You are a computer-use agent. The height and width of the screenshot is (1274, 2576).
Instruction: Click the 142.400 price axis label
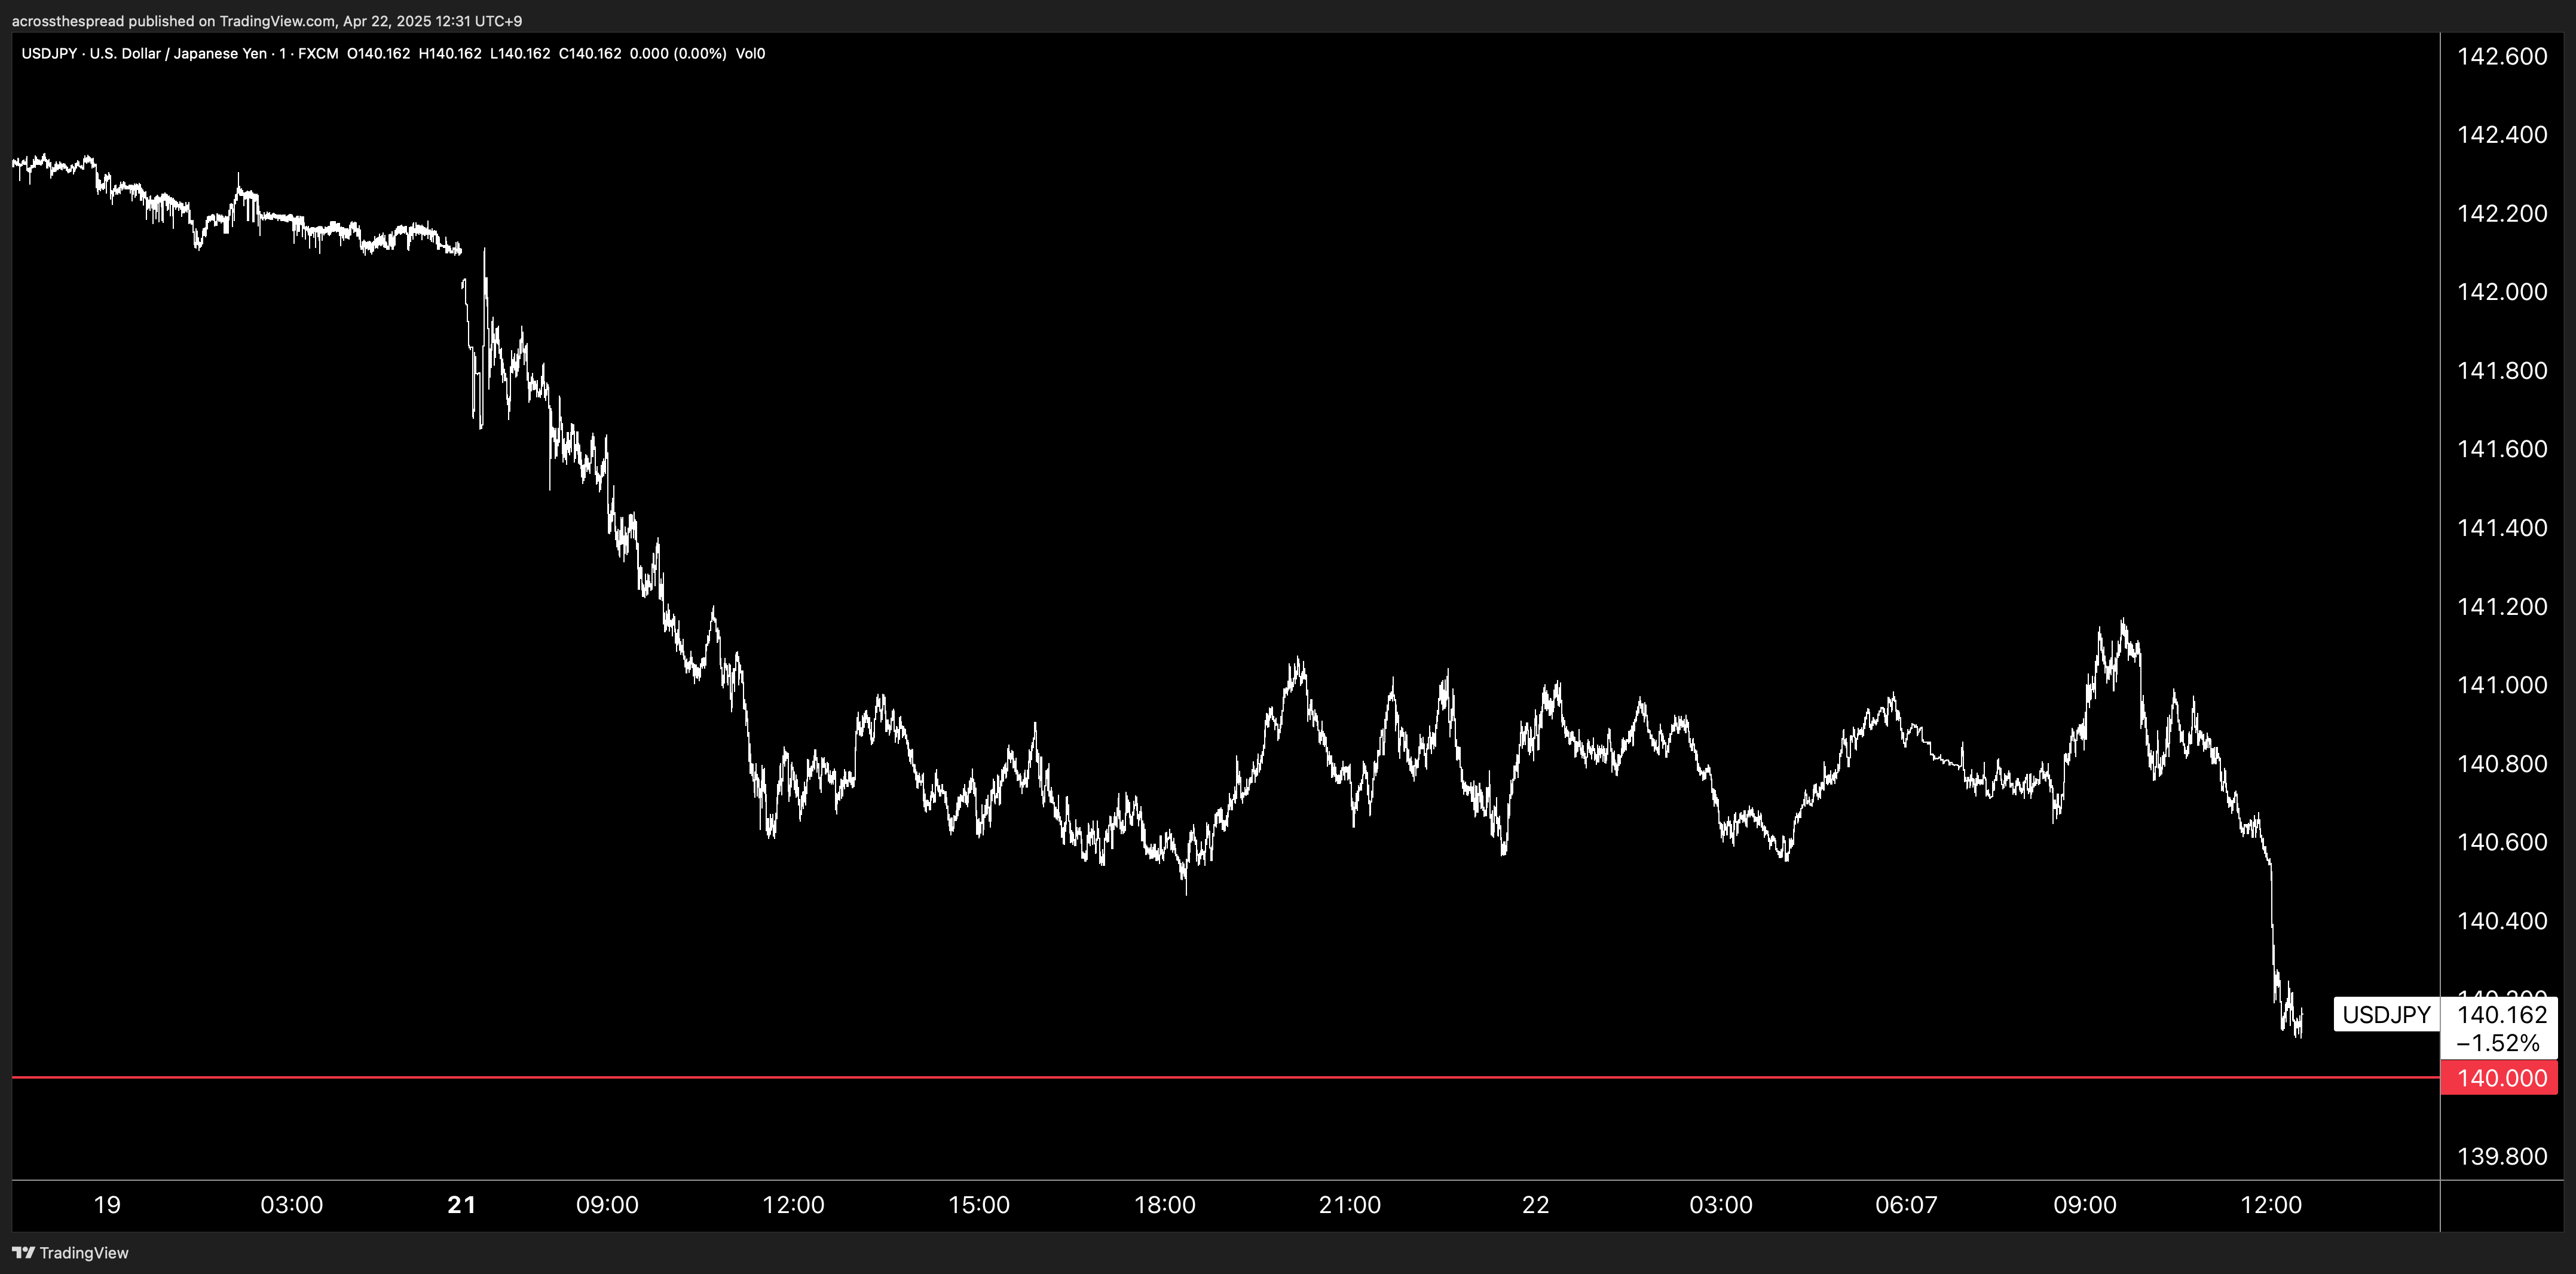pos(2501,135)
